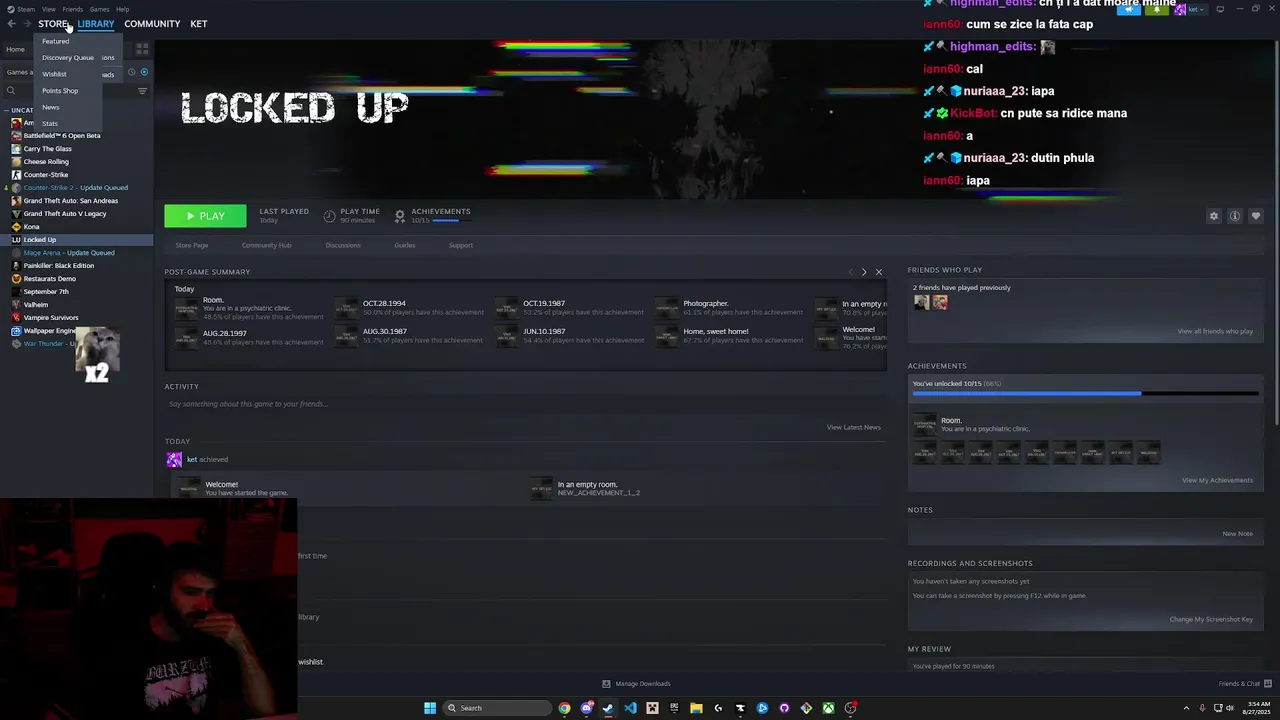Switch Steam to Big Picture mode icon

click(1220, 9)
